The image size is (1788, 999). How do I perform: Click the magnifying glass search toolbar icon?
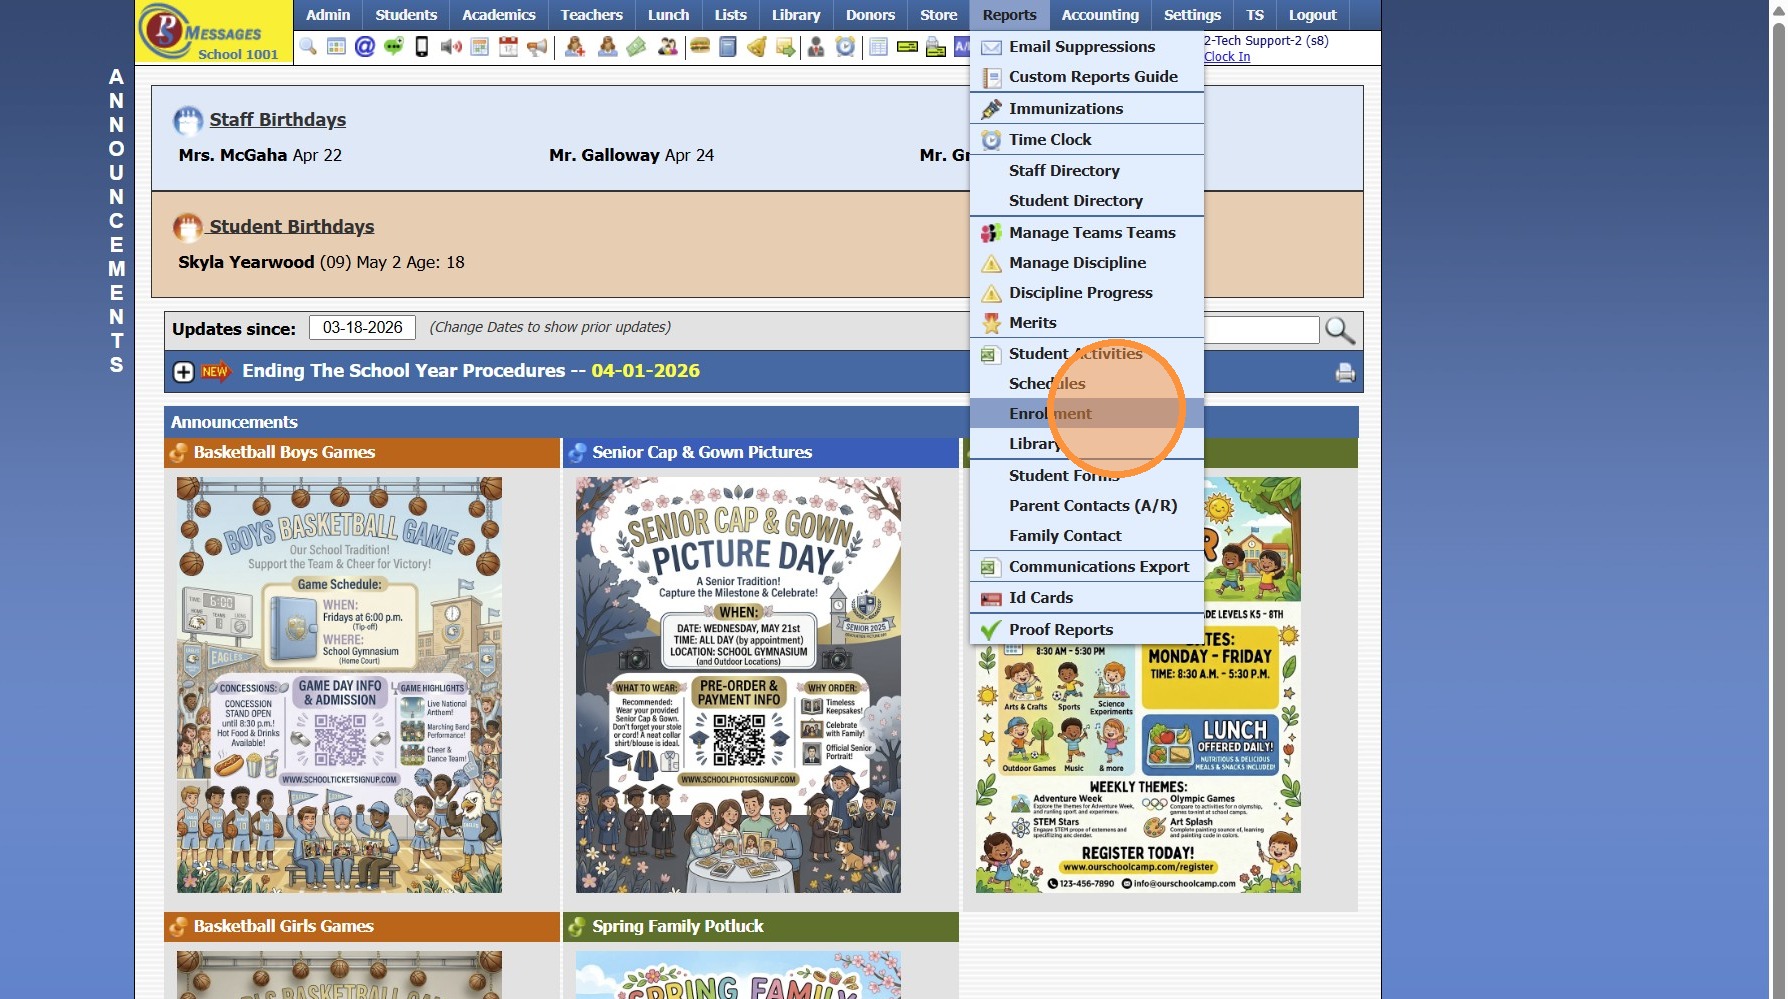pos(308,47)
